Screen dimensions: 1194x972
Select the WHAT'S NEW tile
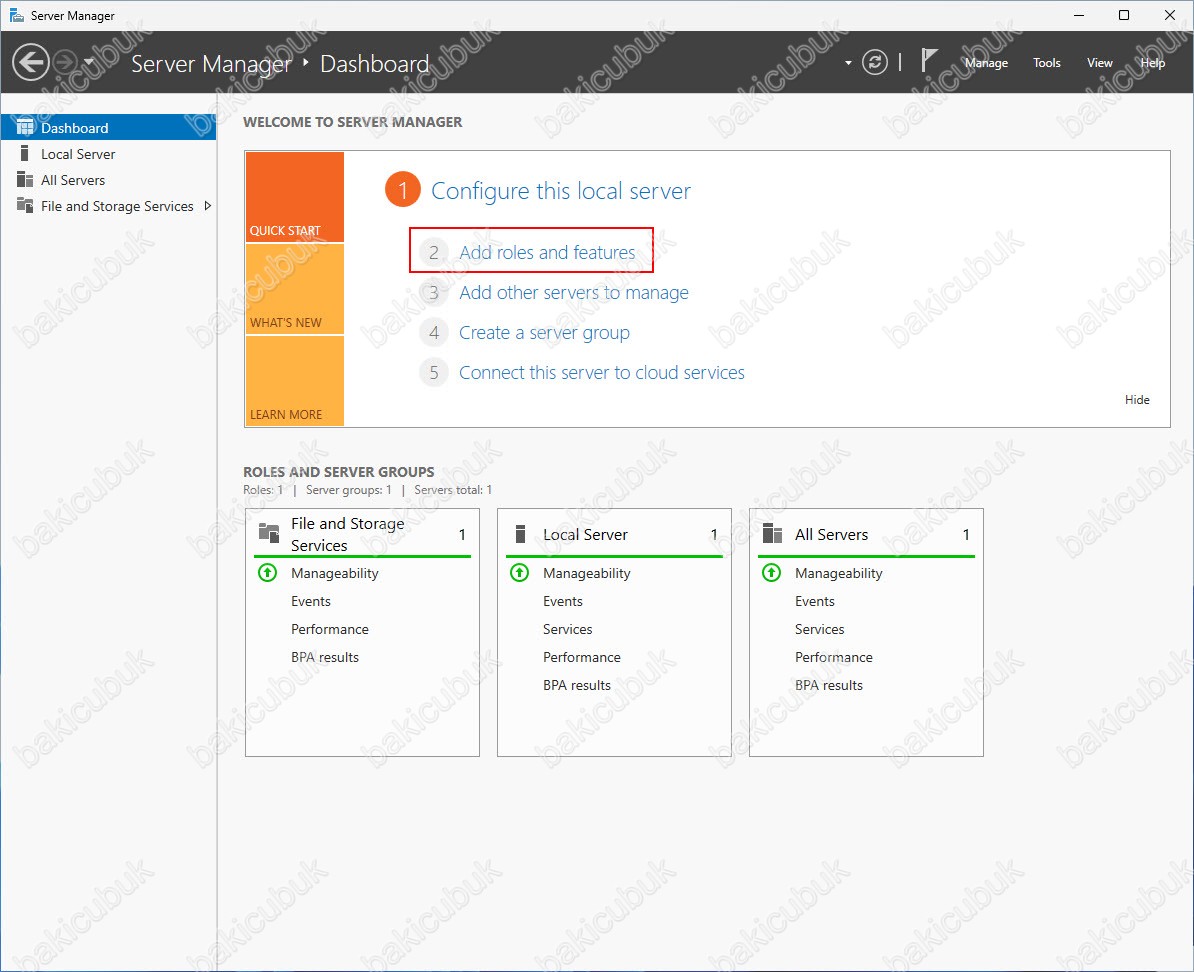(295, 289)
